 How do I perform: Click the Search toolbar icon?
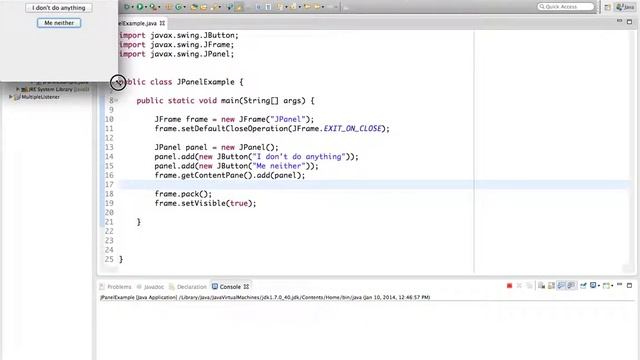[213, 7]
